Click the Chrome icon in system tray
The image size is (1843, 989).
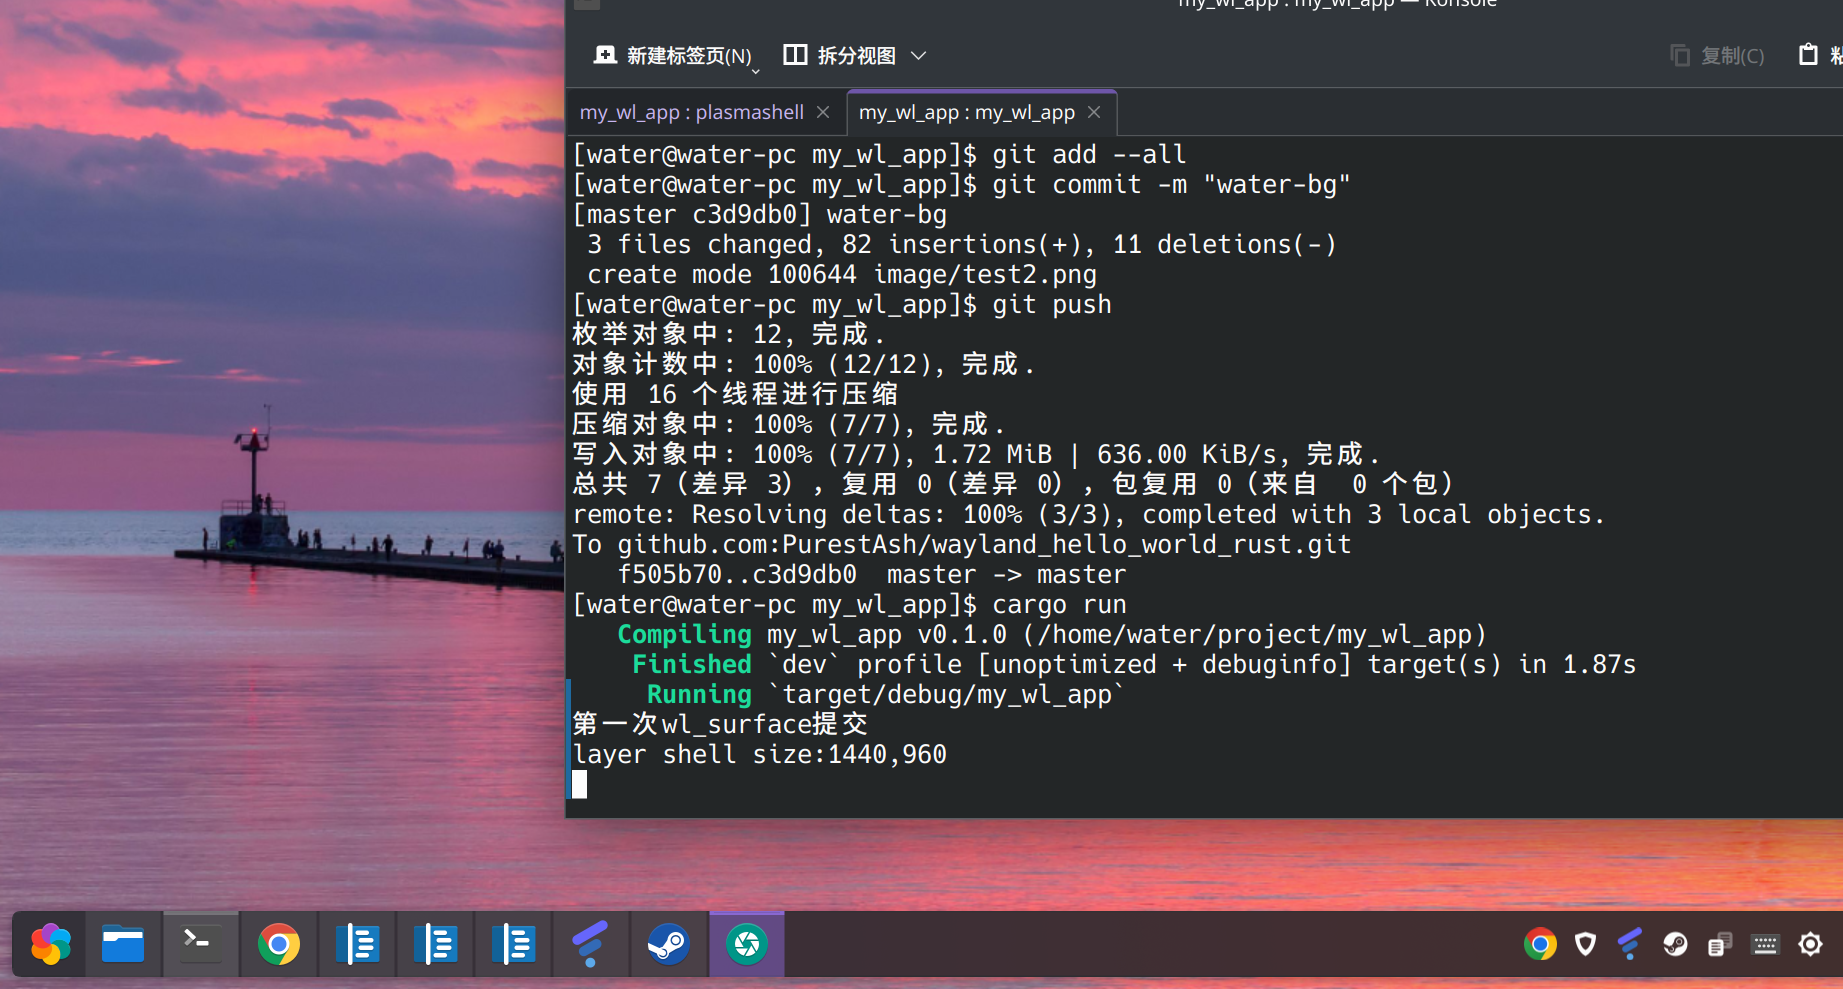tap(1540, 944)
